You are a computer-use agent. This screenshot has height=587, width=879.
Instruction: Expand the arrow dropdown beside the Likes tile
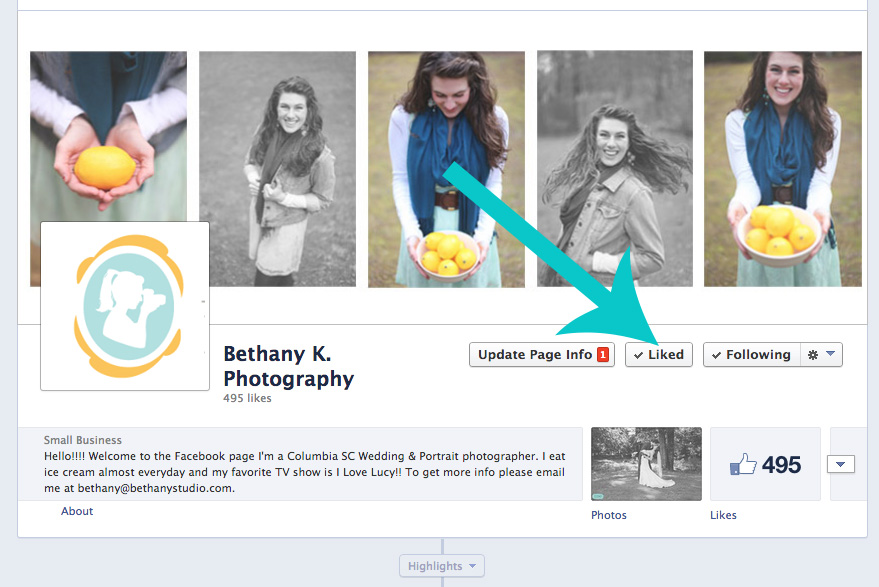pyautogui.click(x=842, y=464)
